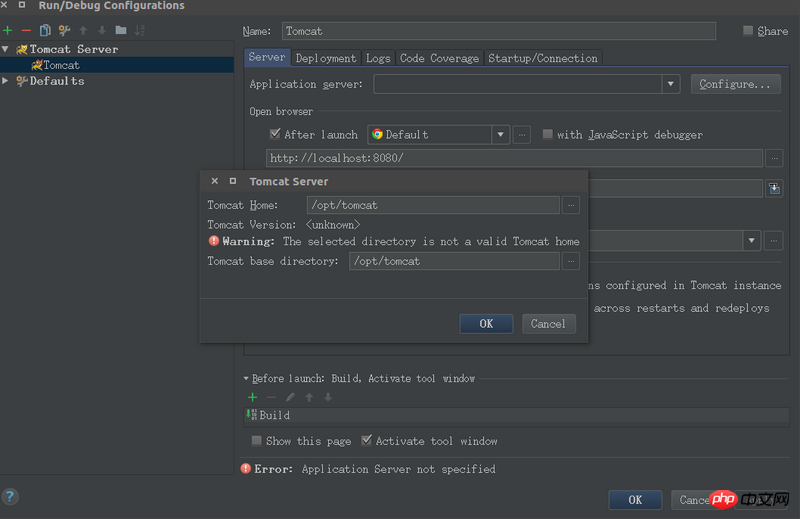Edit before-launch task pencil icon
This screenshot has width=800, height=519.
[x=290, y=397]
